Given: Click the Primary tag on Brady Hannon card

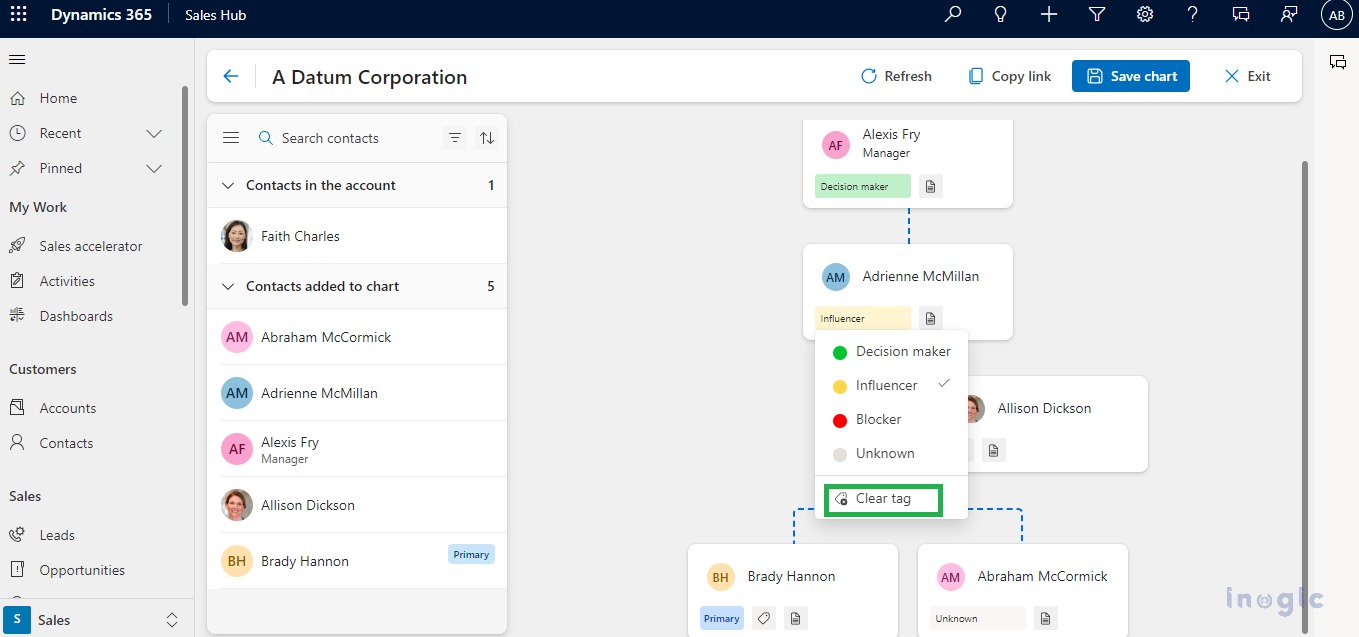Looking at the screenshot, I should coord(721,618).
